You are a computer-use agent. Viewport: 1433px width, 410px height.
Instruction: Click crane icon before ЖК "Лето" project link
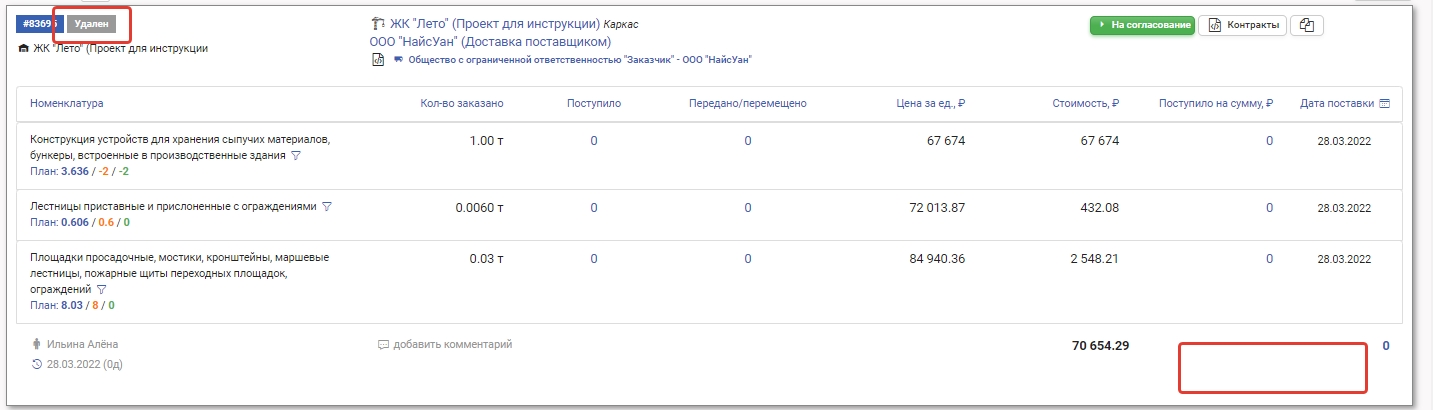pos(377,23)
